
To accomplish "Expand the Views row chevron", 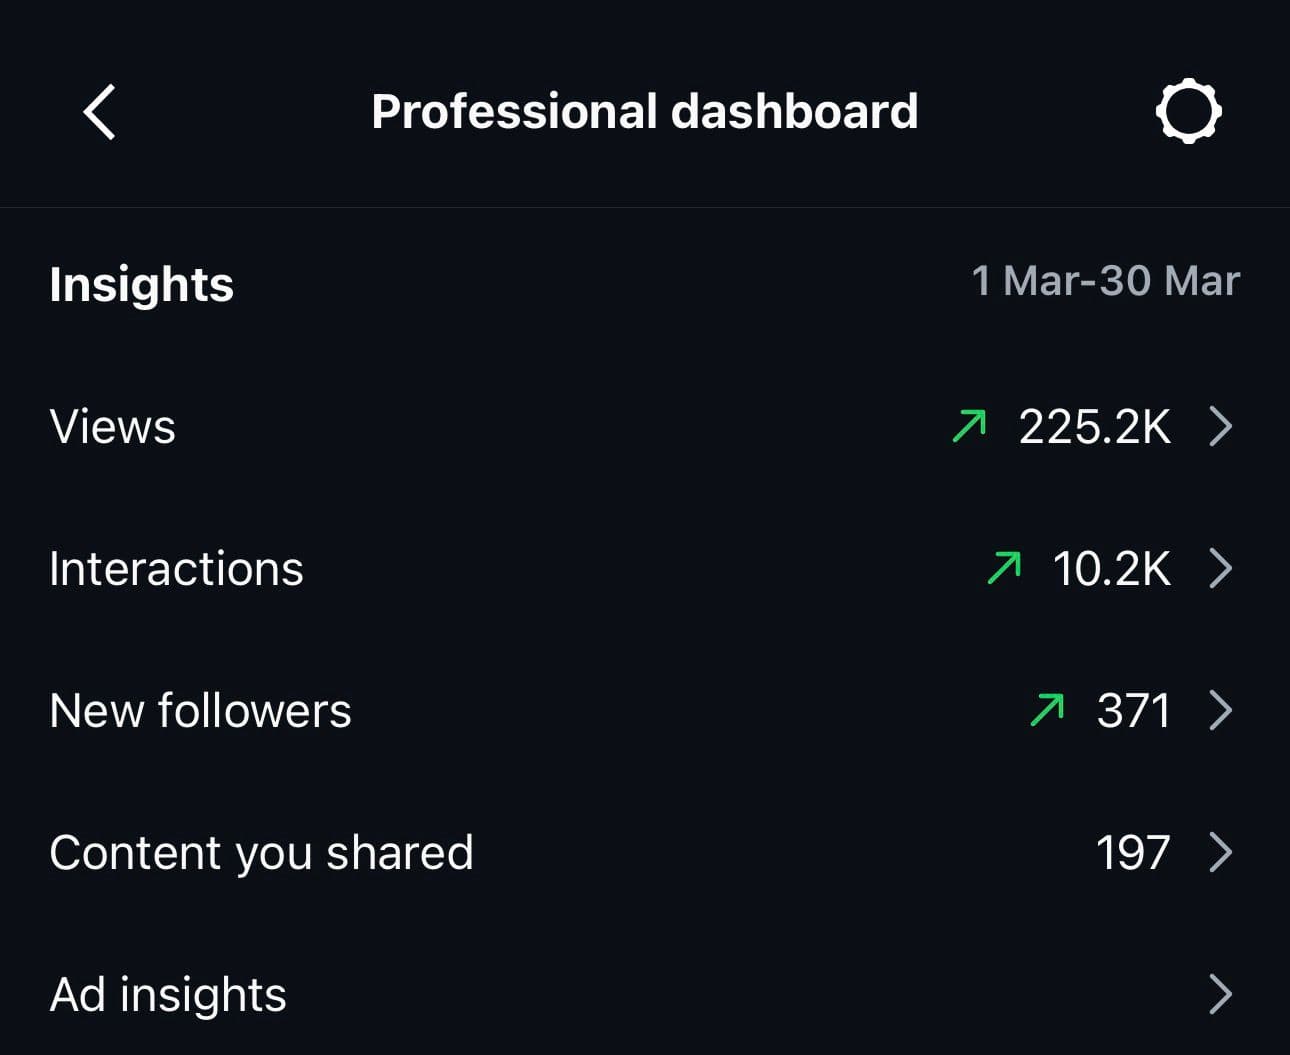I will click(x=1220, y=426).
